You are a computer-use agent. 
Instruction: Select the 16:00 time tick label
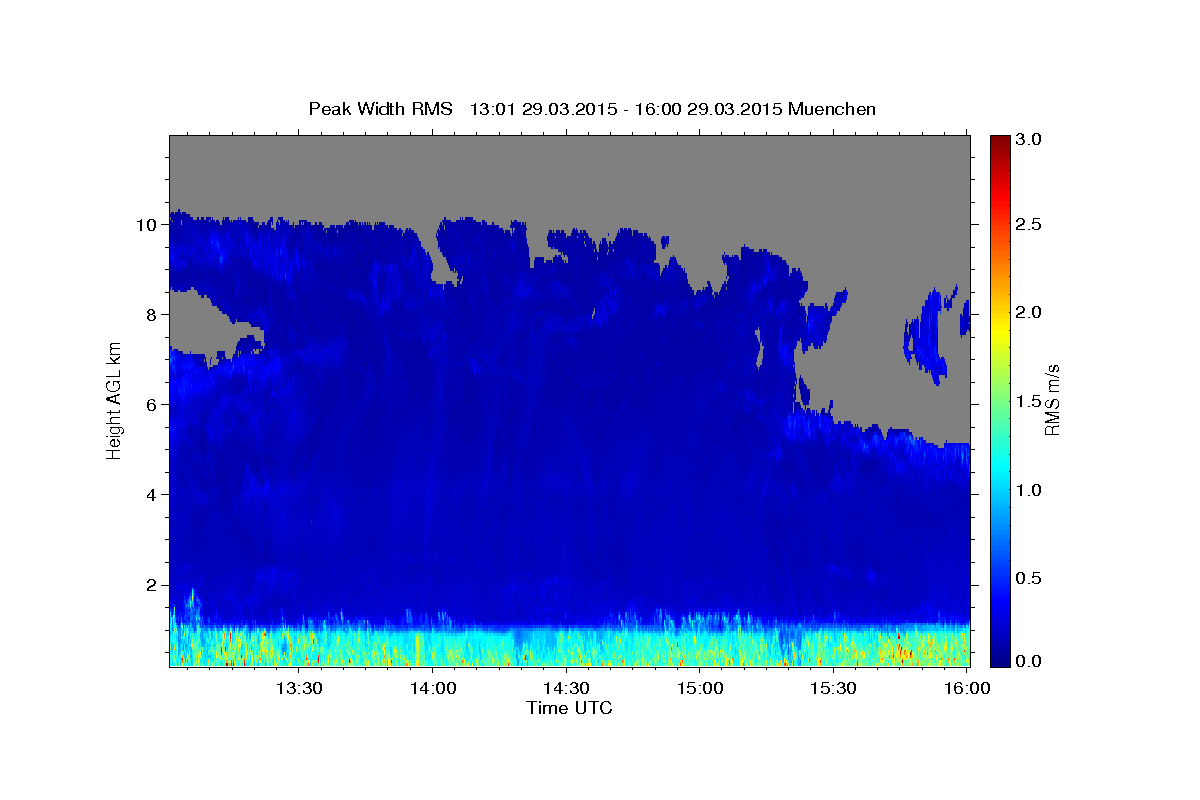click(x=966, y=689)
